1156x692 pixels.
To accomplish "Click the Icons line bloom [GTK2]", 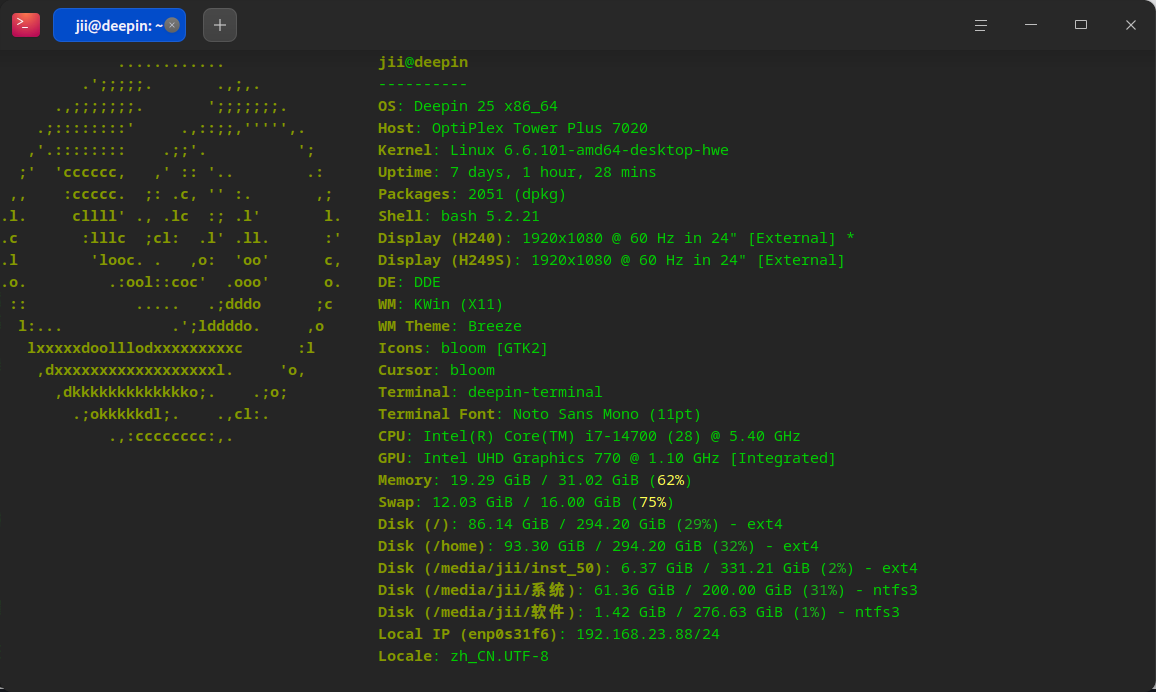I will tap(464, 349).
